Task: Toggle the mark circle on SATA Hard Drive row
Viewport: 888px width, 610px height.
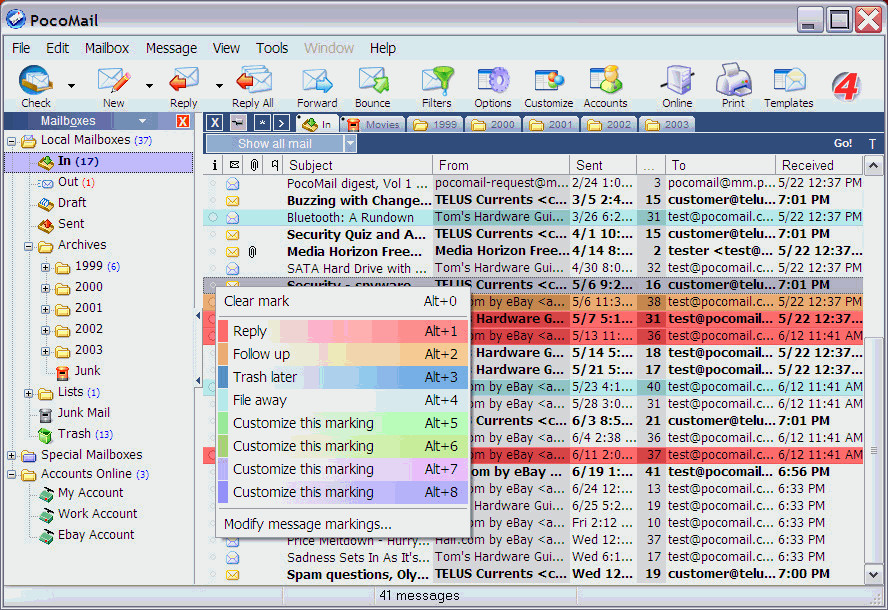Action: (213, 268)
